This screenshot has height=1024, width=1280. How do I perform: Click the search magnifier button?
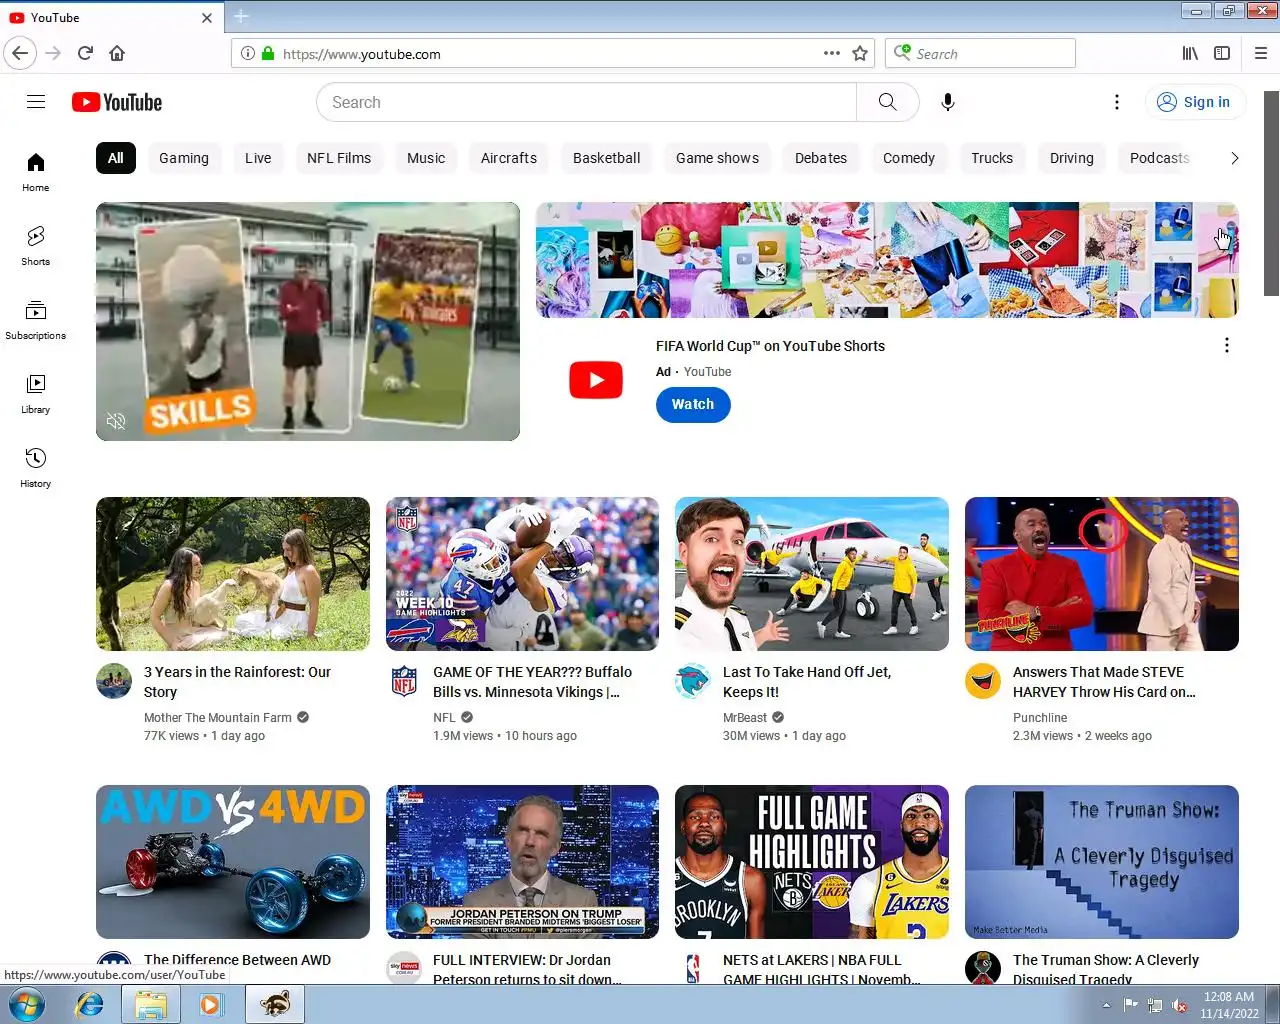(x=887, y=102)
